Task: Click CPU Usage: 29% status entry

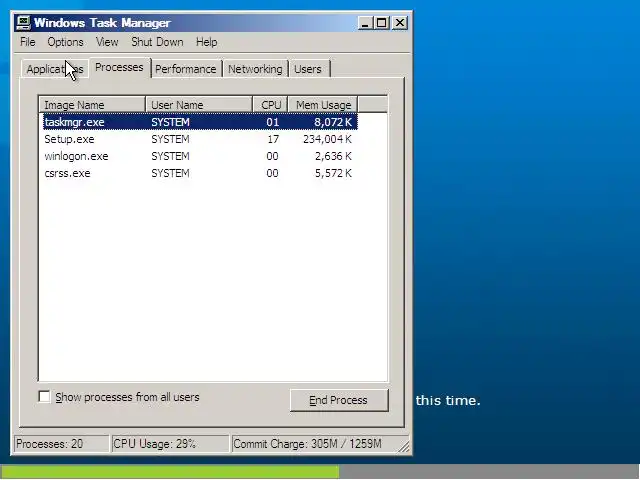Action: click(170, 444)
